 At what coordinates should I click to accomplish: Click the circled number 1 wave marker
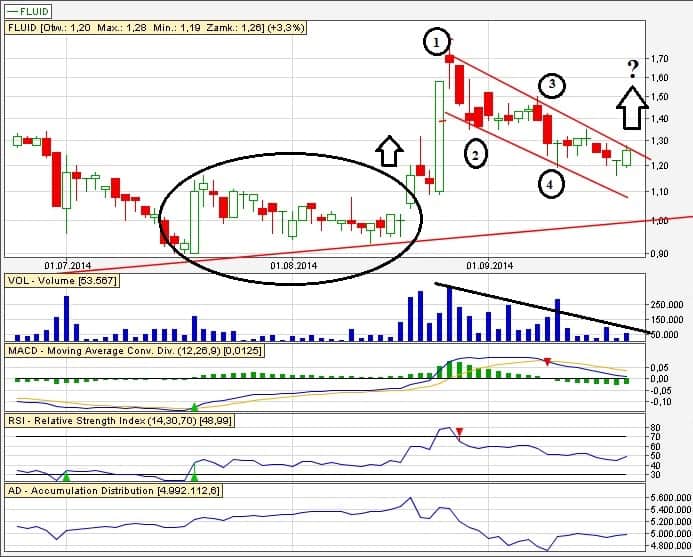point(436,42)
